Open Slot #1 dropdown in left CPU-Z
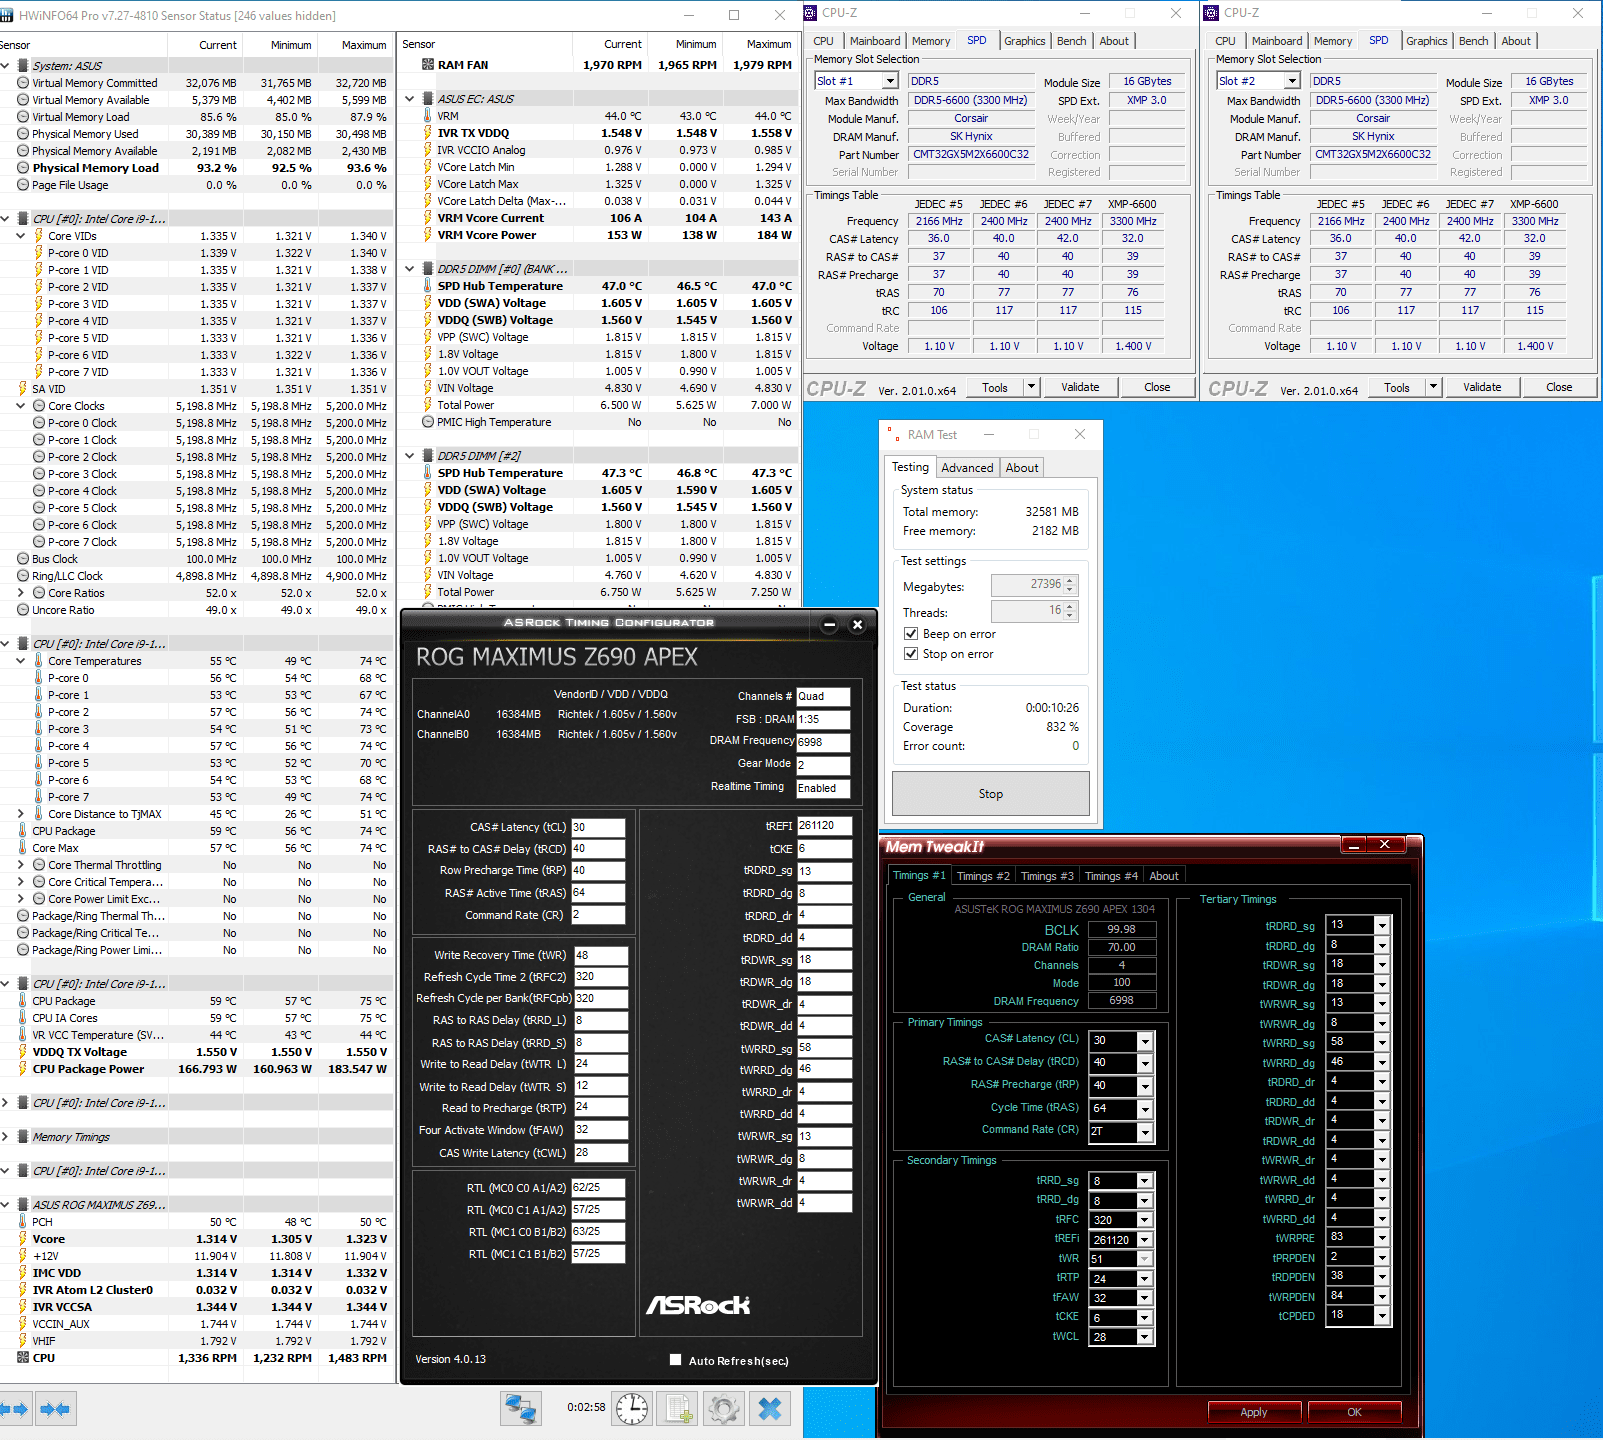The width and height of the screenshot is (1603, 1440). coord(890,81)
